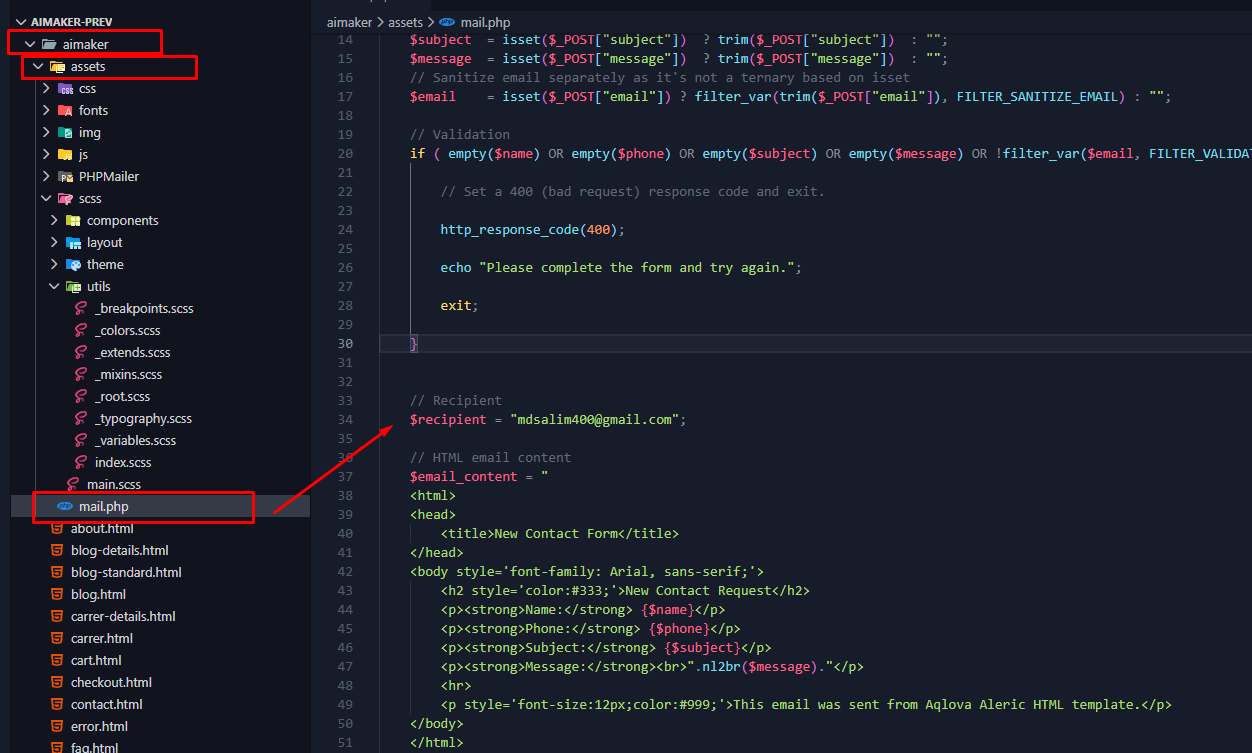This screenshot has width=1252, height=753.
Task: Click the js folder icon
Action: tap(65, 155)
